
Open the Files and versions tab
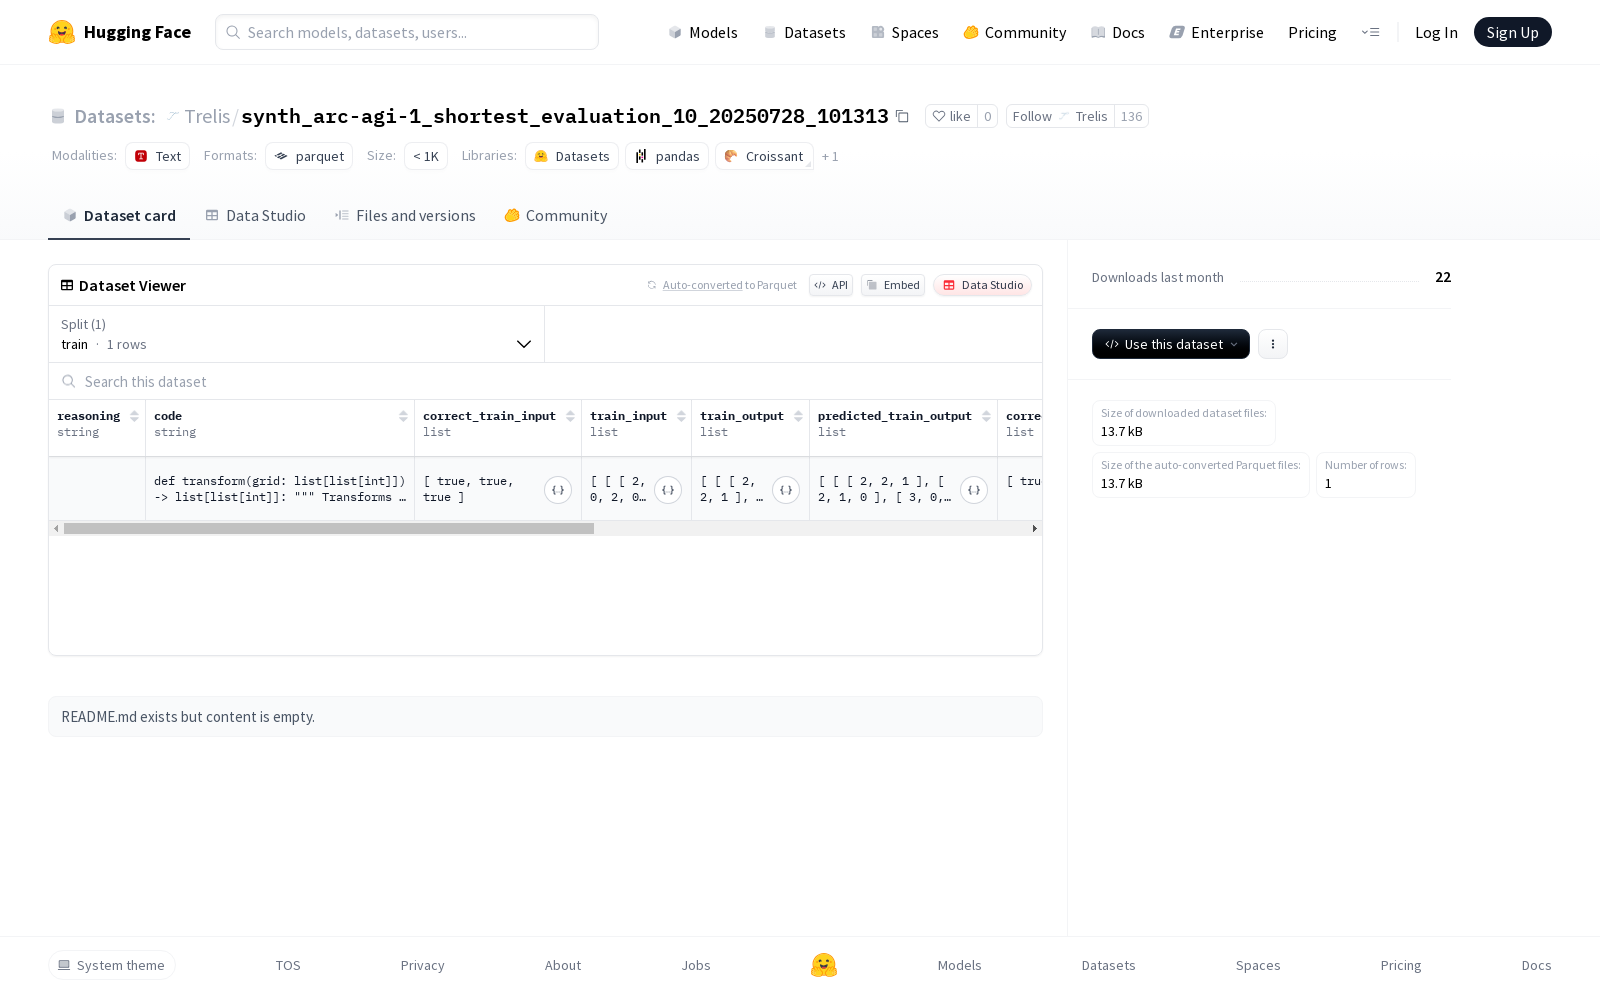pyautogui.click(x=405, y=216)
